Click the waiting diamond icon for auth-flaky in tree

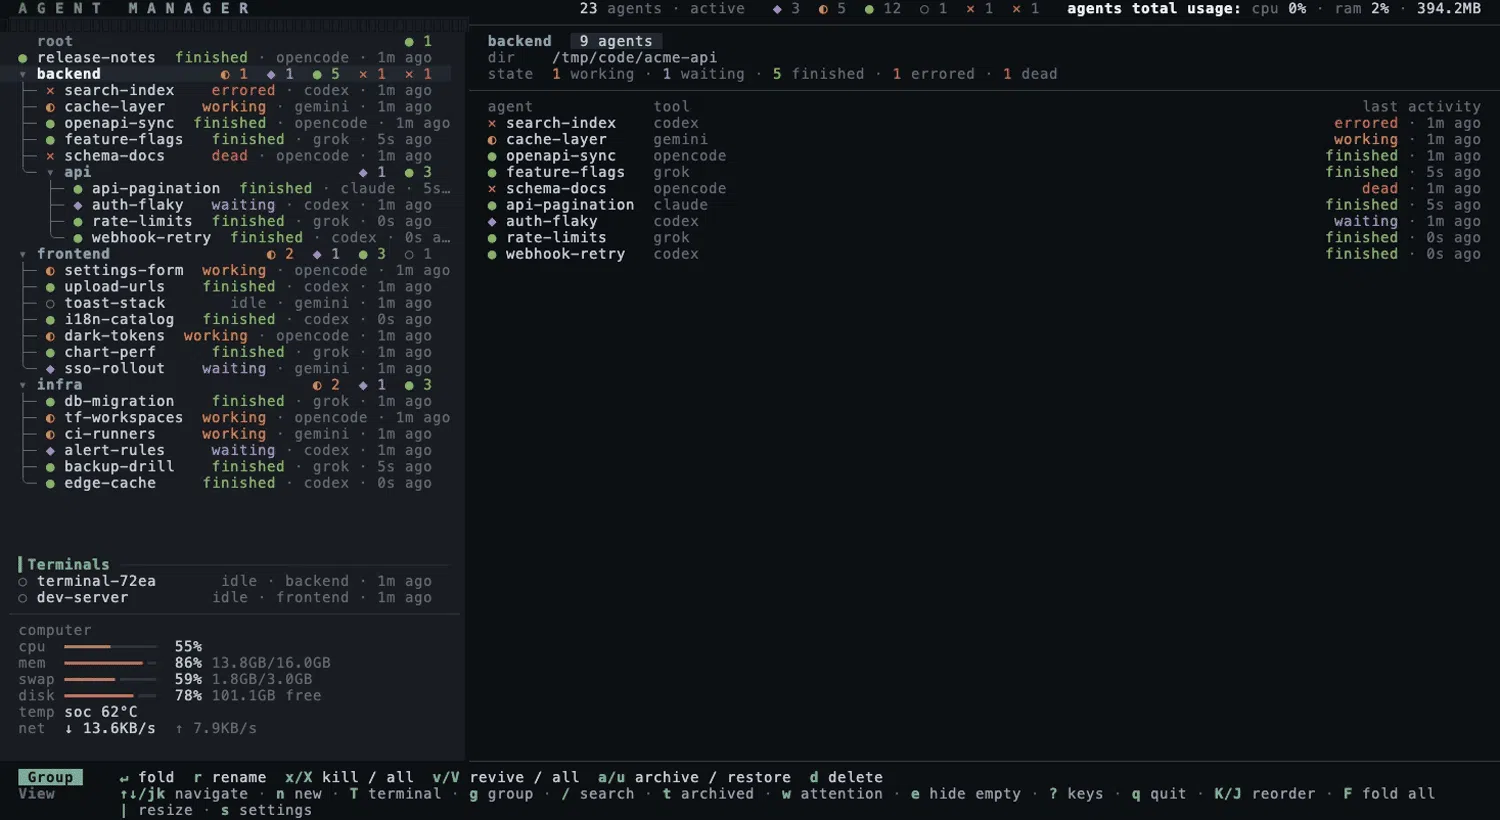78,205
